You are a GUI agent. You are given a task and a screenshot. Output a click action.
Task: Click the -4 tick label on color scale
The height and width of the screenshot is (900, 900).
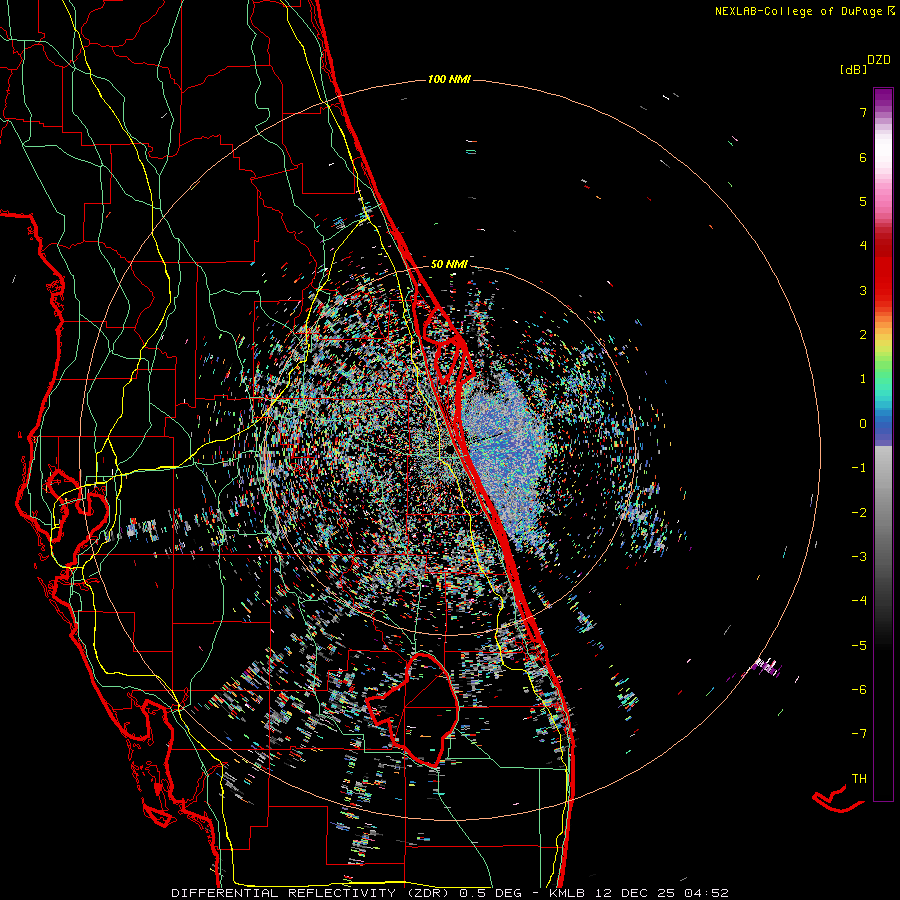coord(859,601)
